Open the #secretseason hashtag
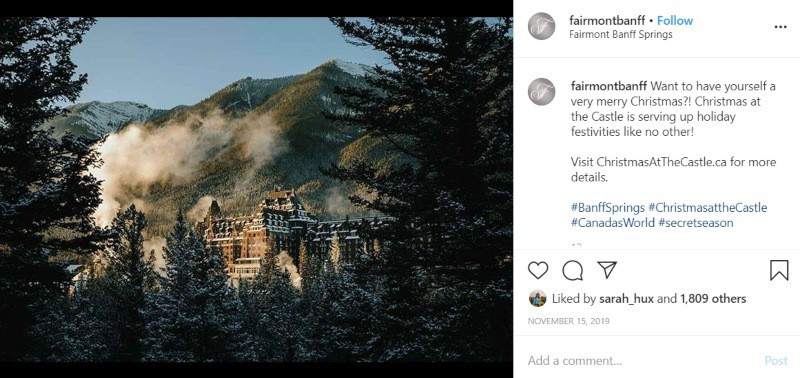Image resolution: width=800 pixels, height=378 pixels. (x=695, y=223)
